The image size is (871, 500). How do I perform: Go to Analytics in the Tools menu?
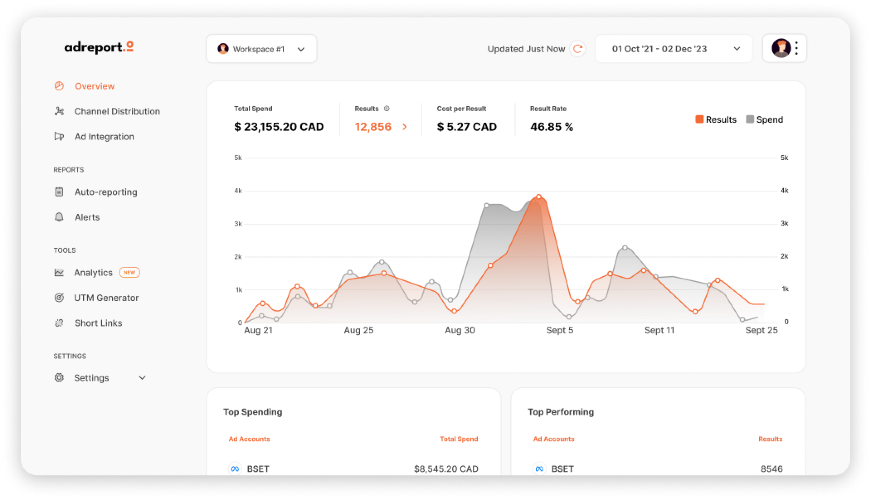click(93, 272)
